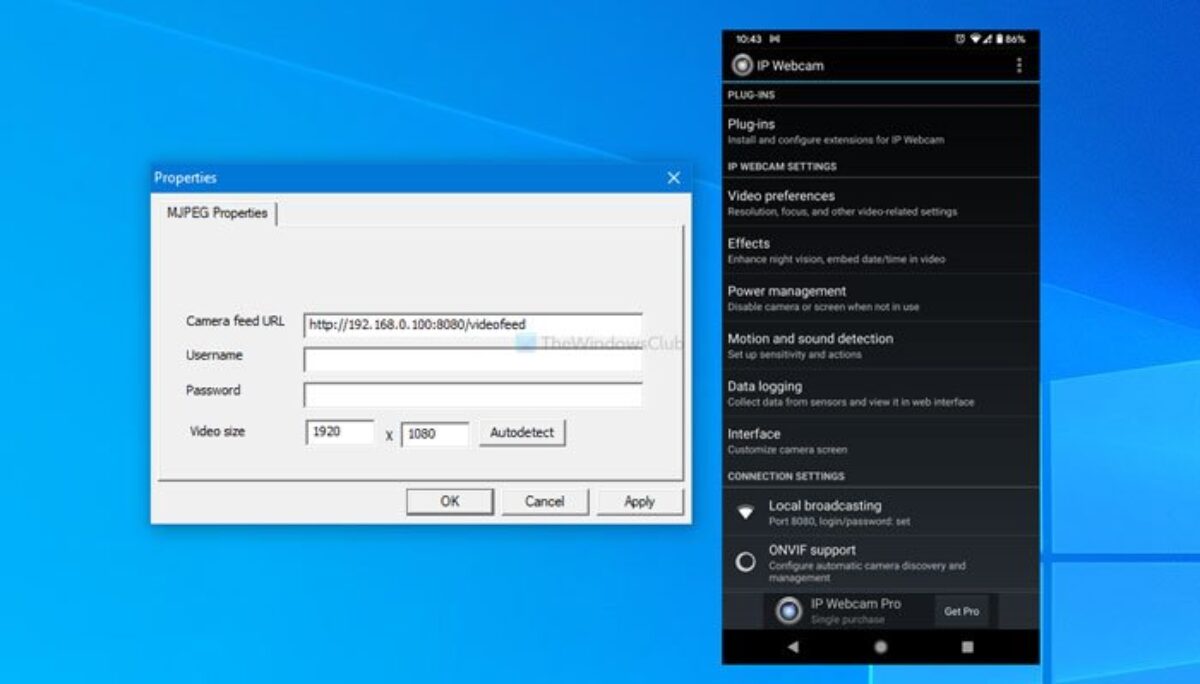
Task: Tap the Get Pro button
Action: pos(962,611)
